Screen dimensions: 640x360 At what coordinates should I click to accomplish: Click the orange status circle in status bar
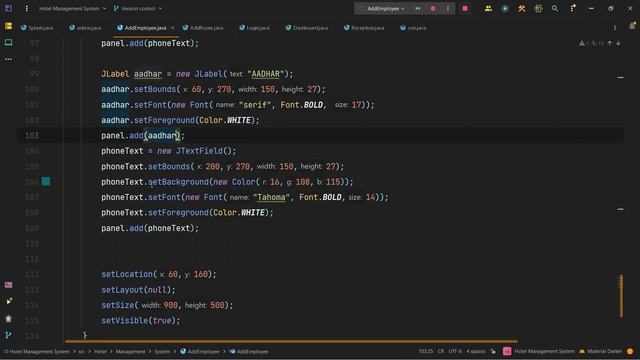(x=630, y=351)
